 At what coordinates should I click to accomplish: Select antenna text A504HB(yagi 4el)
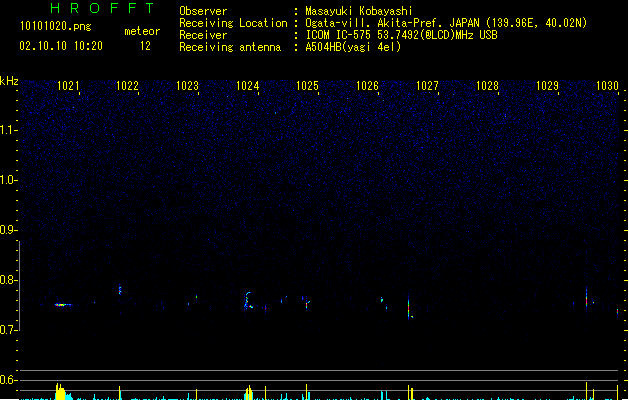tap(353, 47)
